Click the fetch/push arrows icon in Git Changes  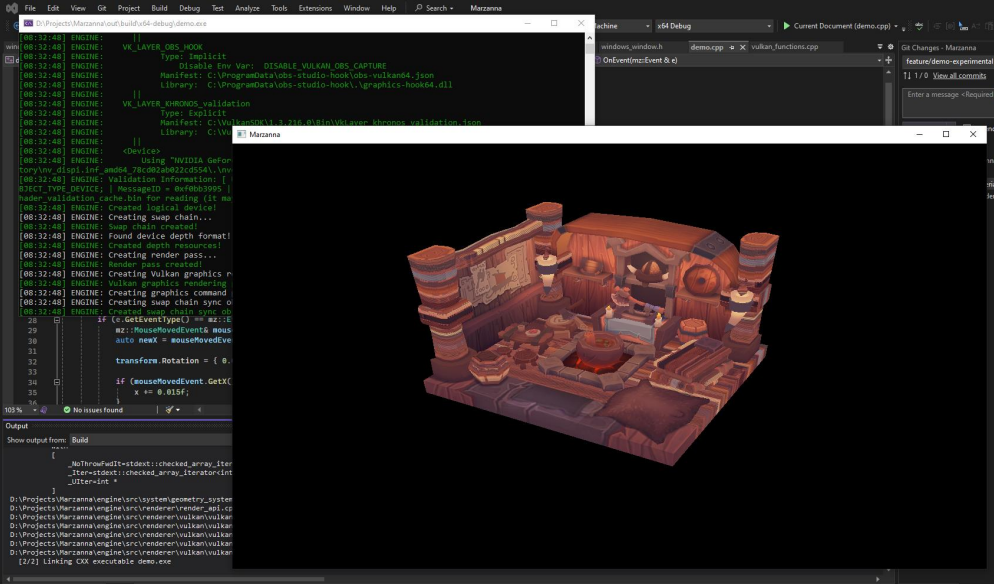tap(907, 76)
